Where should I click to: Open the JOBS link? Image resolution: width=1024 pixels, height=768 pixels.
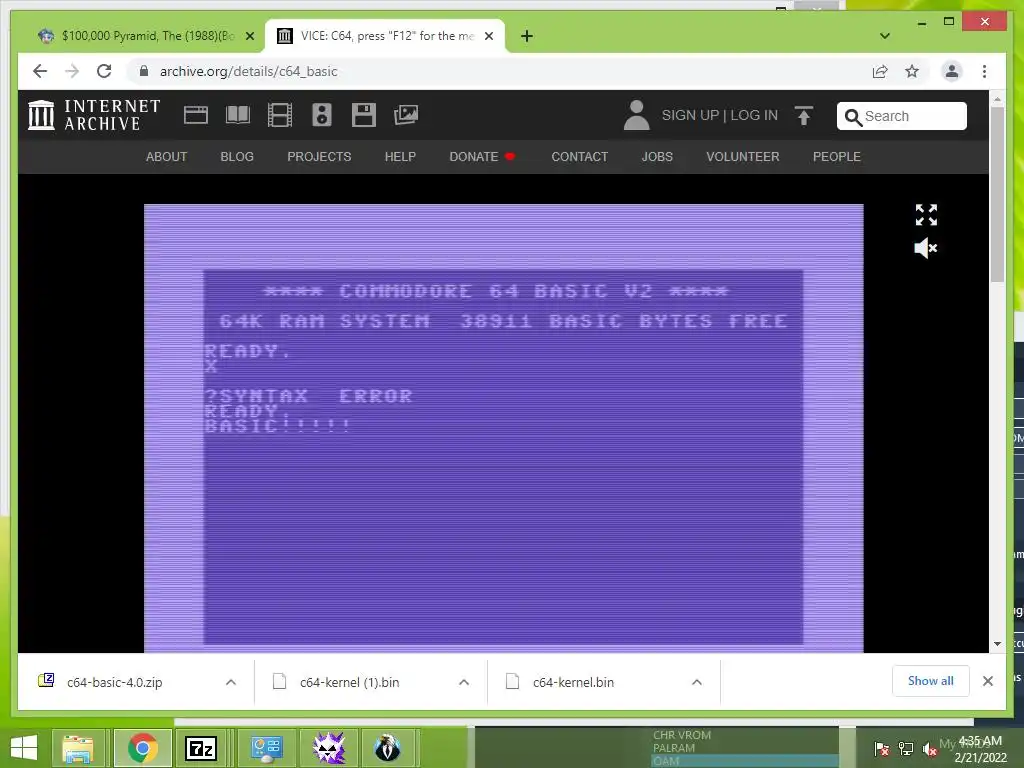point(657,157)
